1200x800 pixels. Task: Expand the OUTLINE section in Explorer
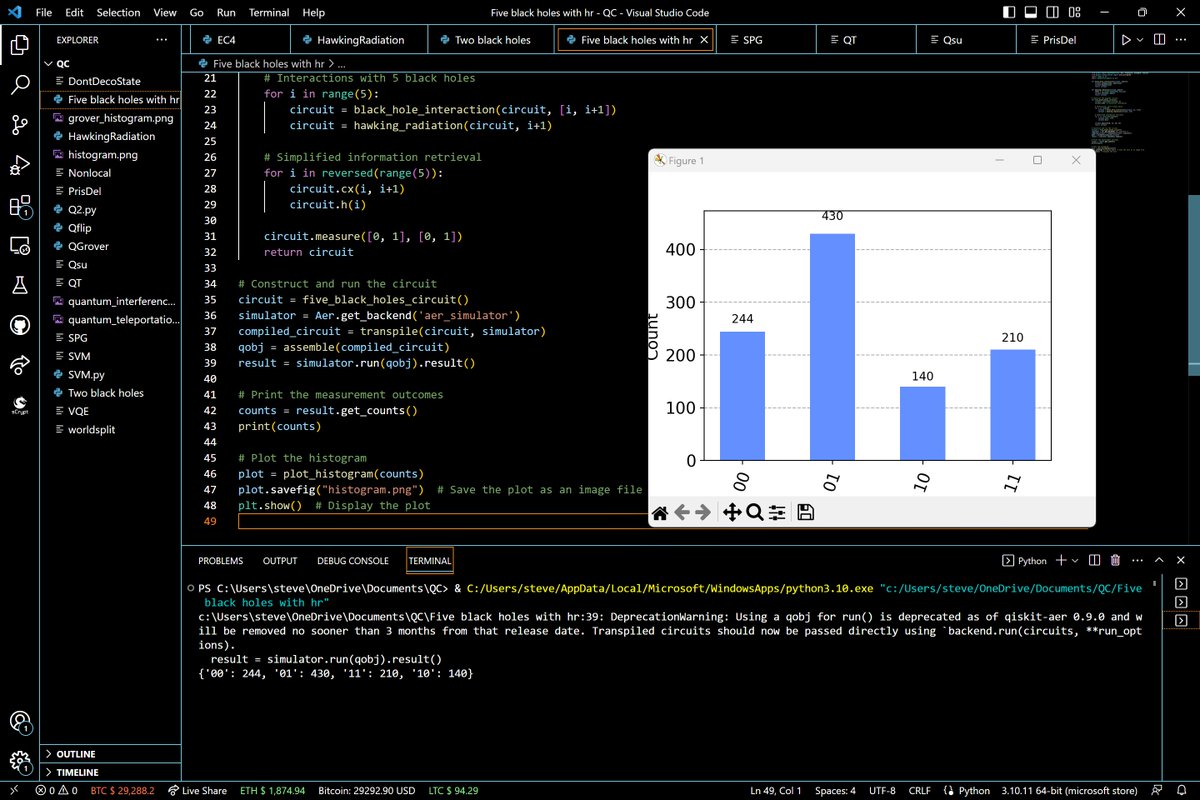tap(76, 754)
